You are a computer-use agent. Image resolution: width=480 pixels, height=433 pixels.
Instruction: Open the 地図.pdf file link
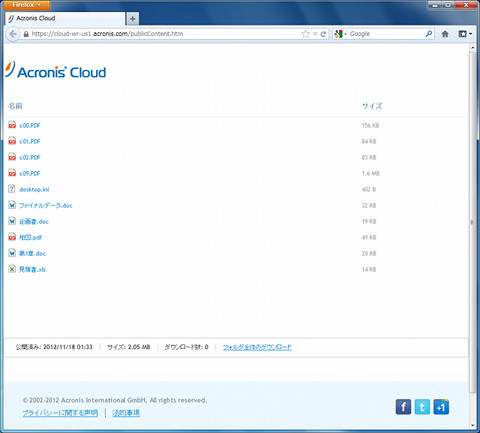[30, 238]
